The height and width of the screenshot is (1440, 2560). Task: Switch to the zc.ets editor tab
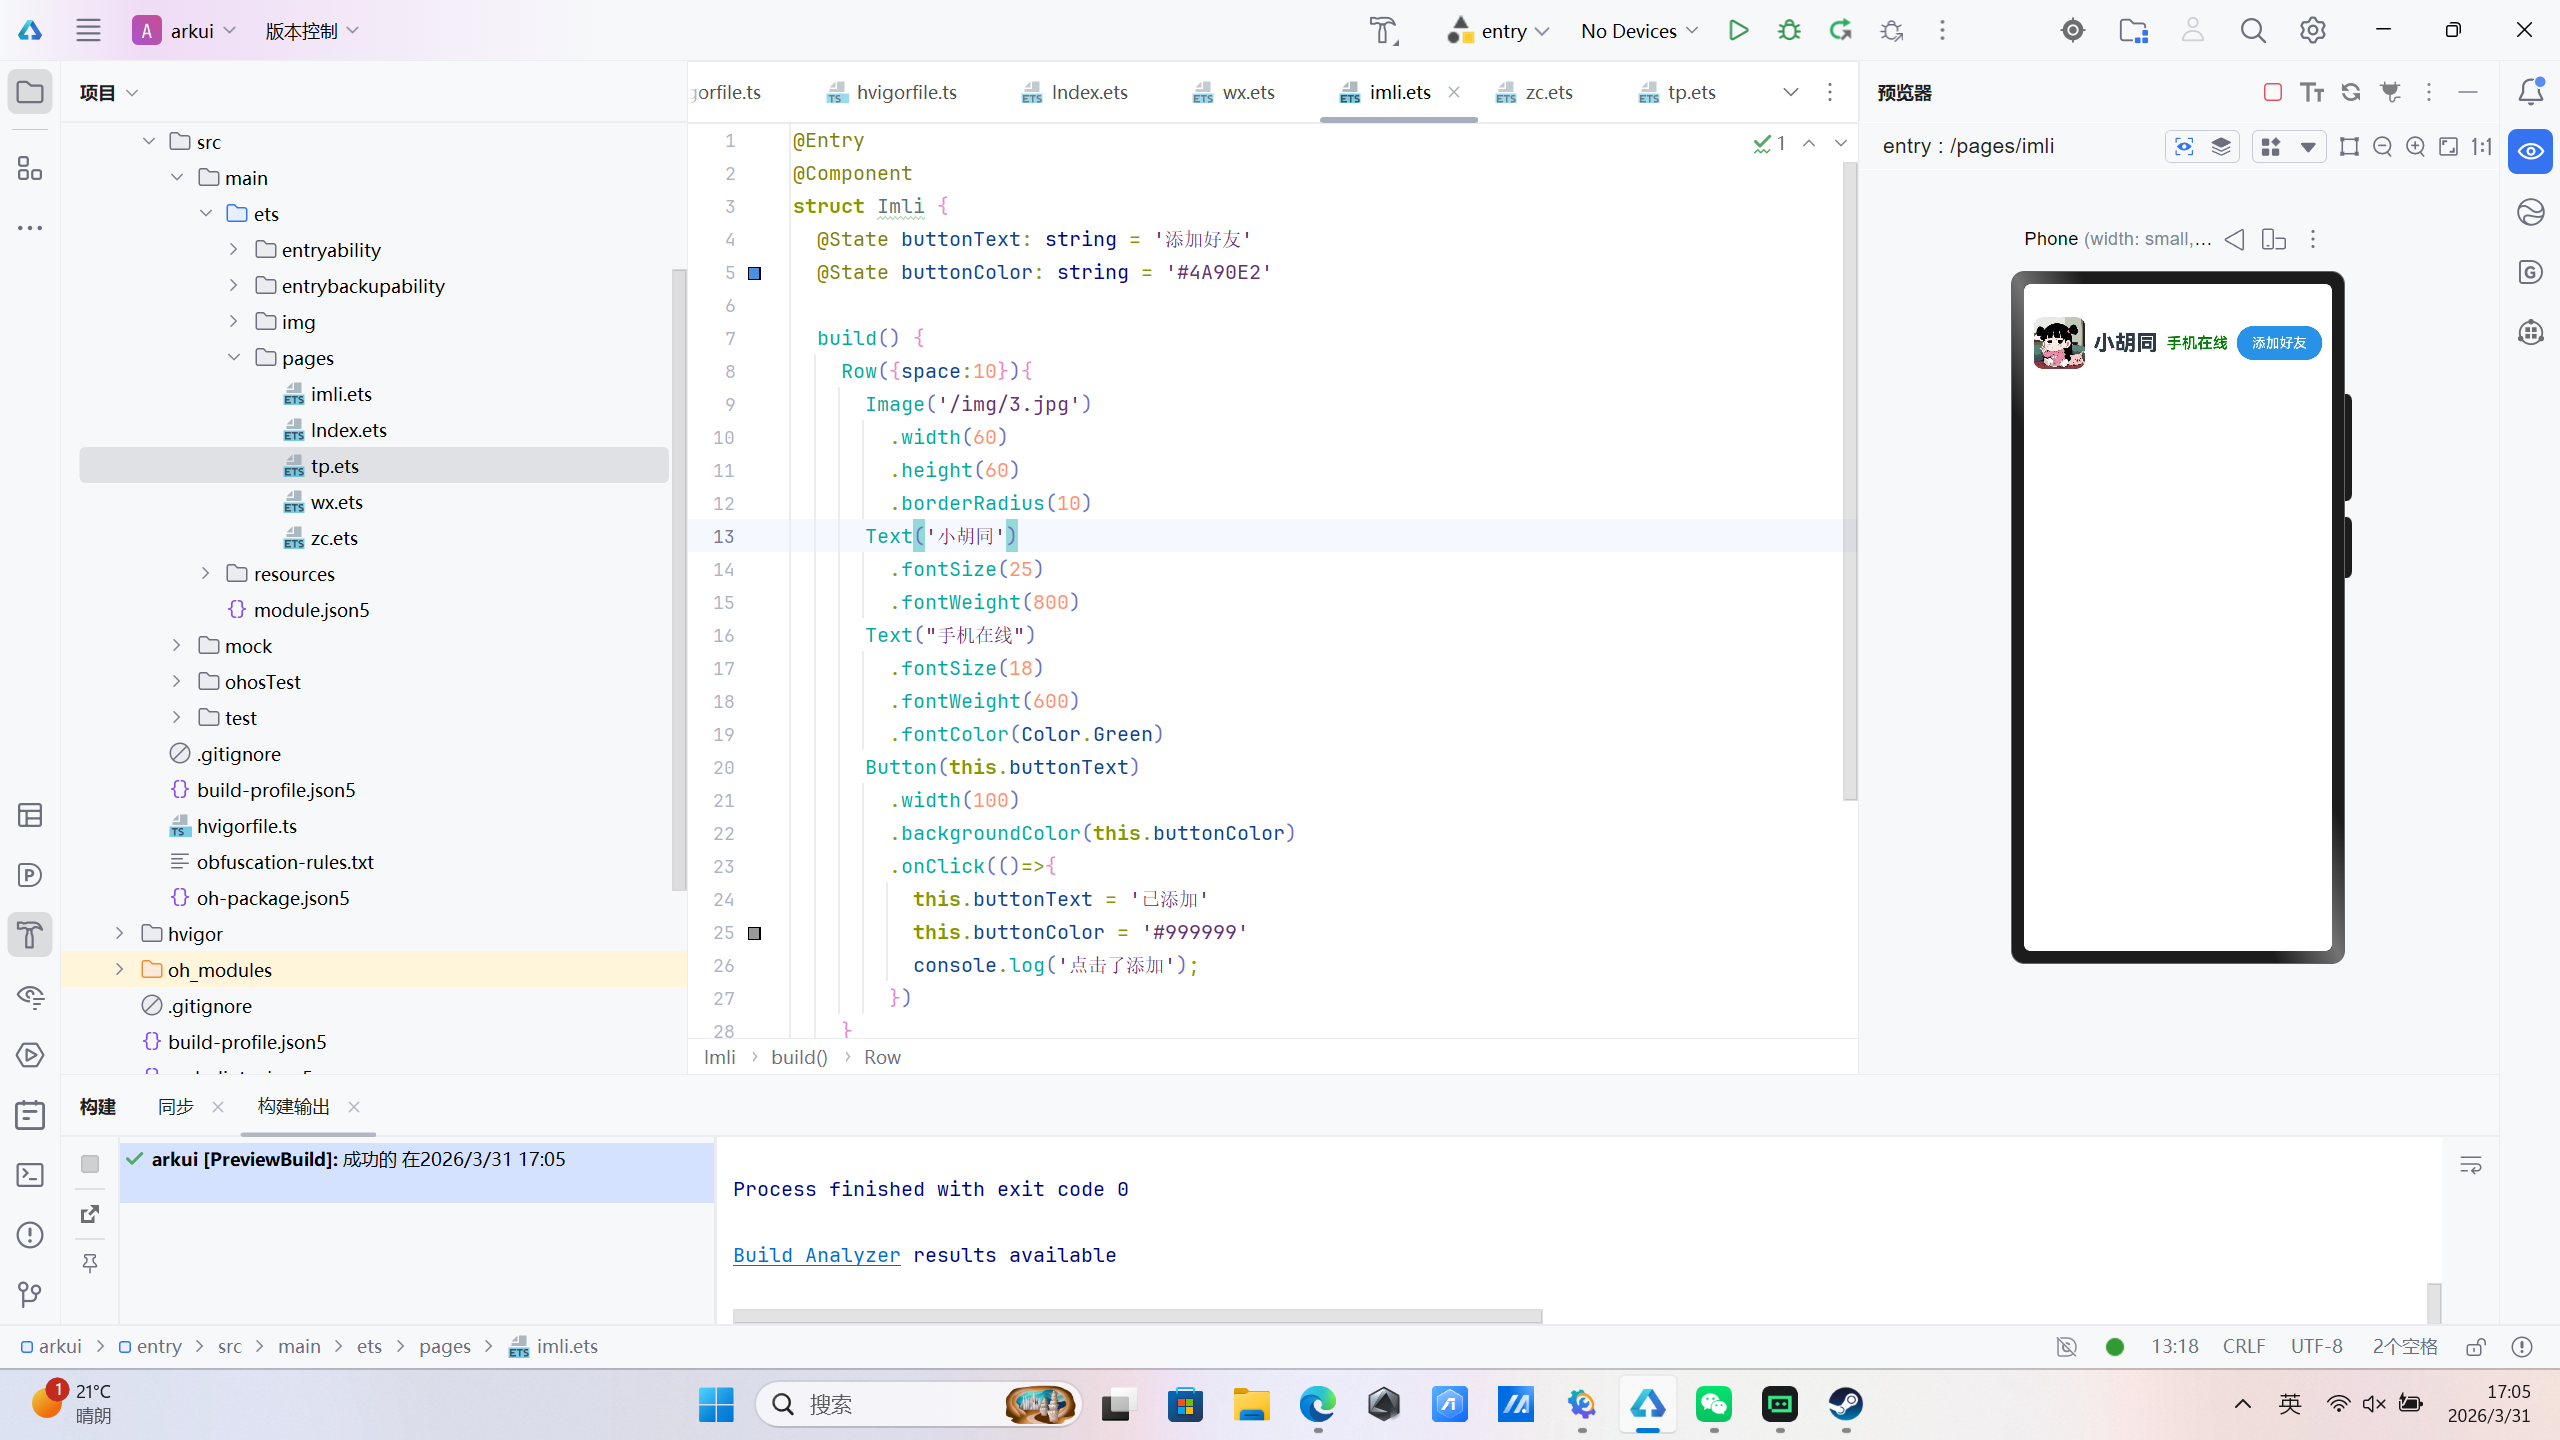point(1547,92)
